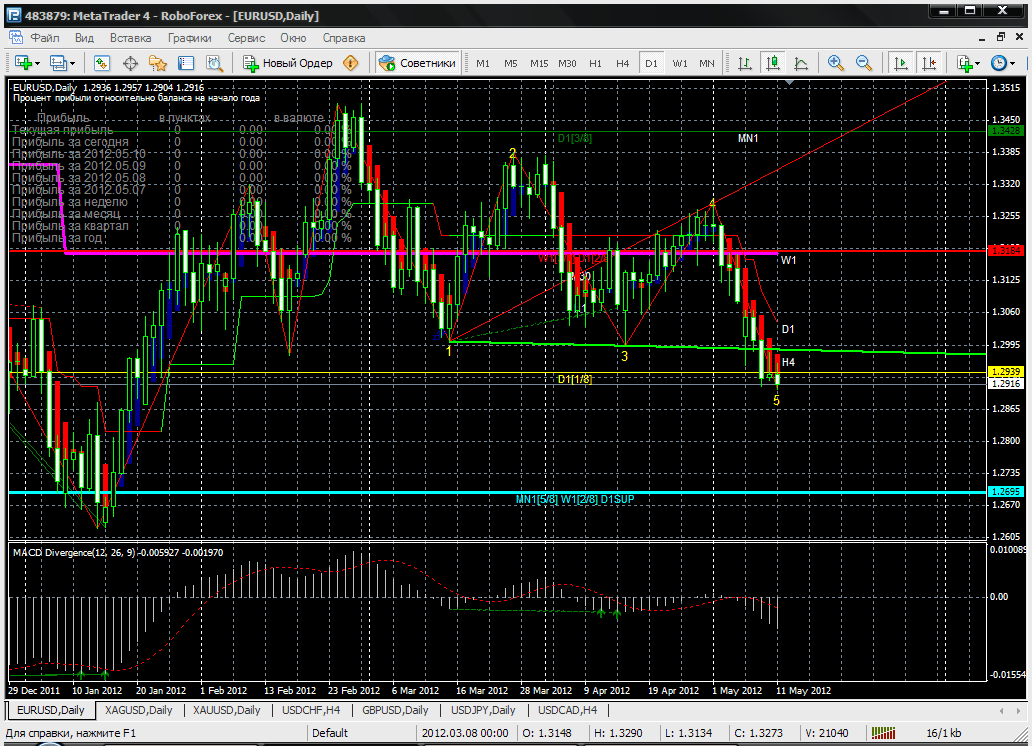
Task: Toggle the Советники auto-trading button
Action: pos(418,63)
